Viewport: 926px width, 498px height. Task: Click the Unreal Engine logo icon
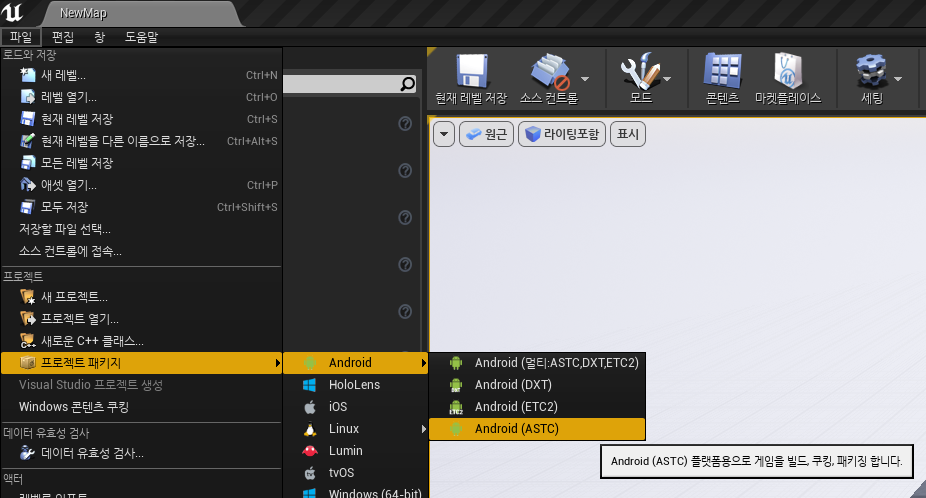tap(12, 12)
